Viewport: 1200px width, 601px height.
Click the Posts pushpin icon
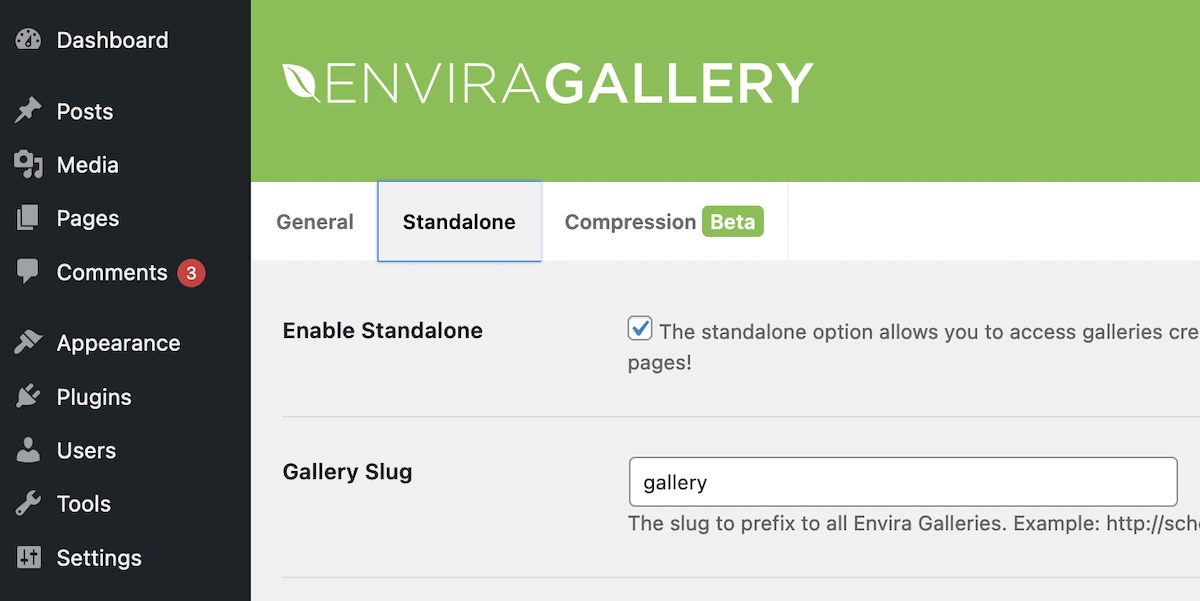tap(29, 111)
